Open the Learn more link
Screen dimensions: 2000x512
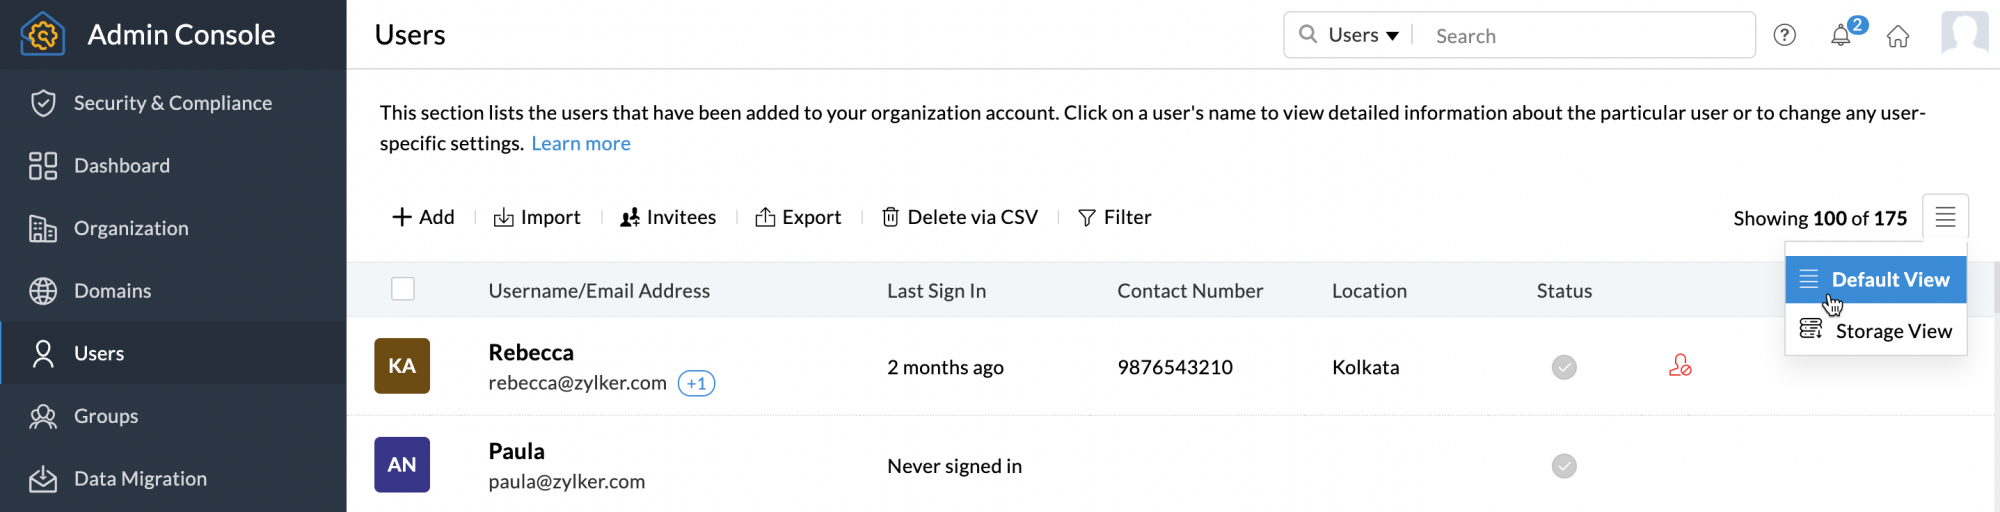point(580,144)
